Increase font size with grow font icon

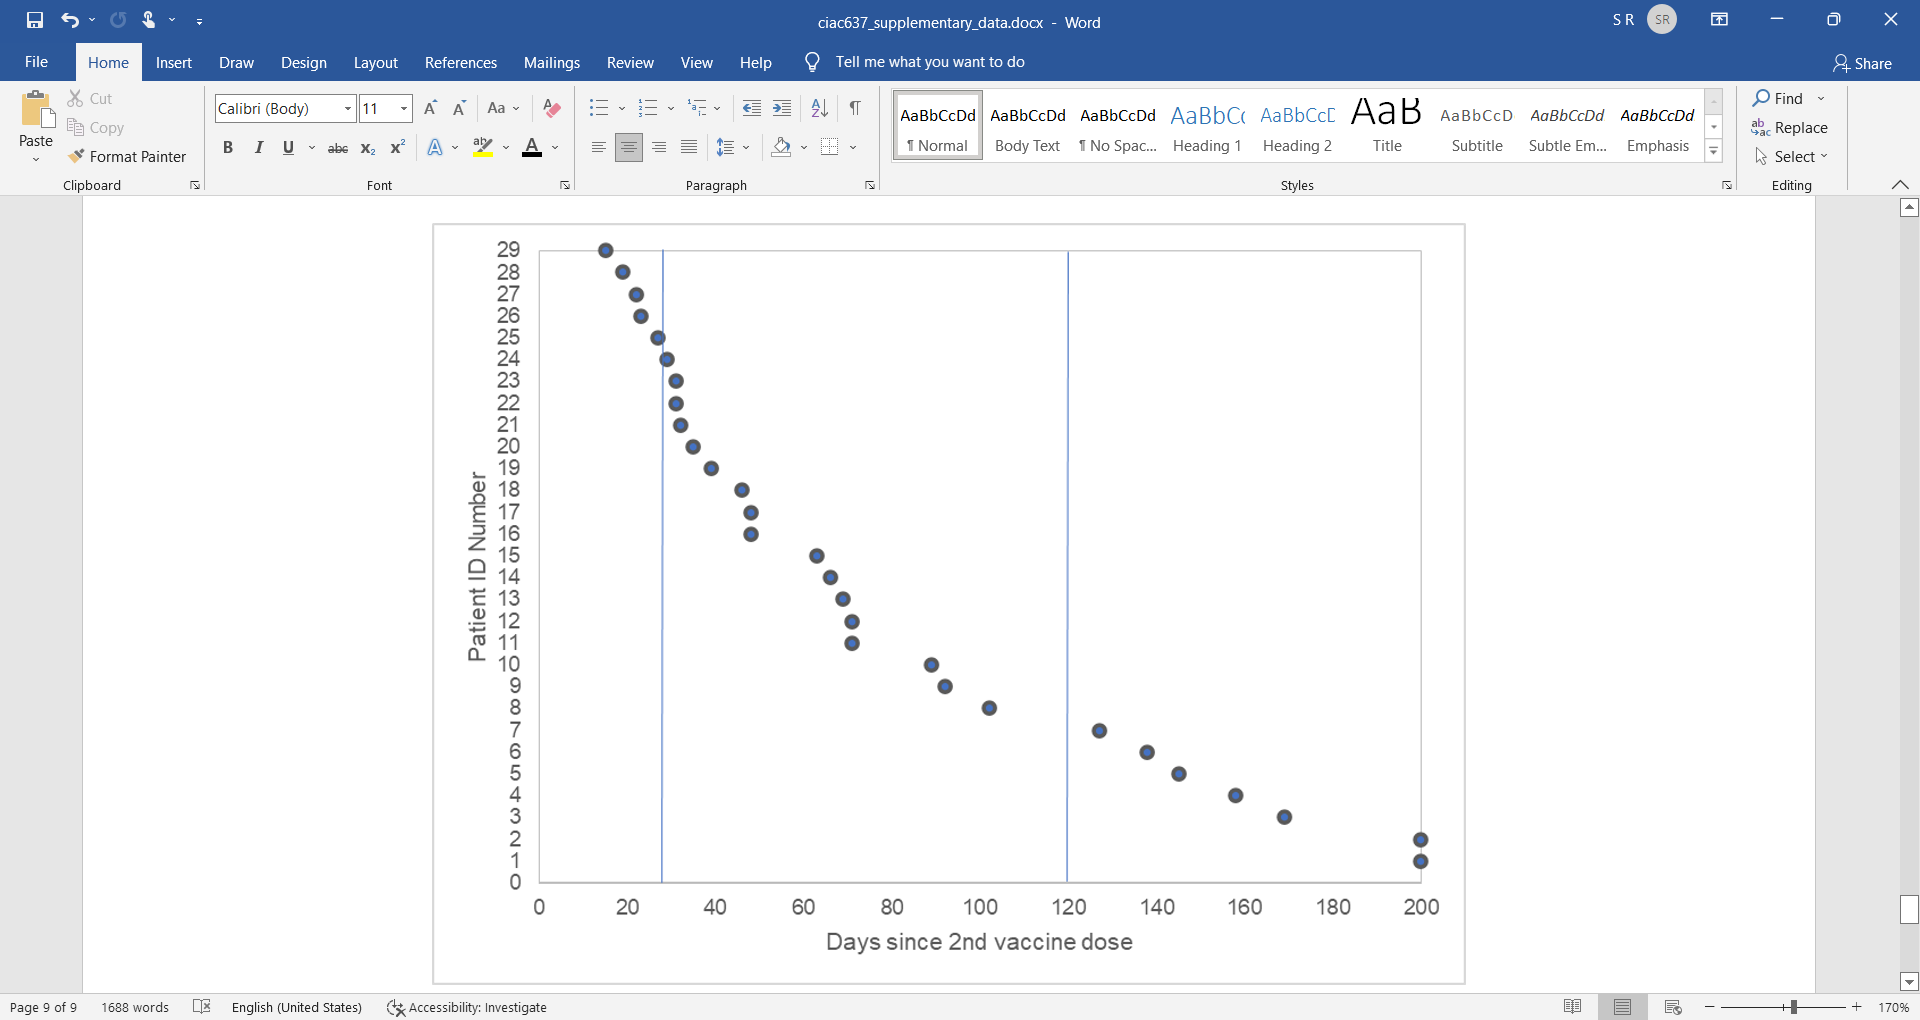pyautogui.click(x=430, y=108)
